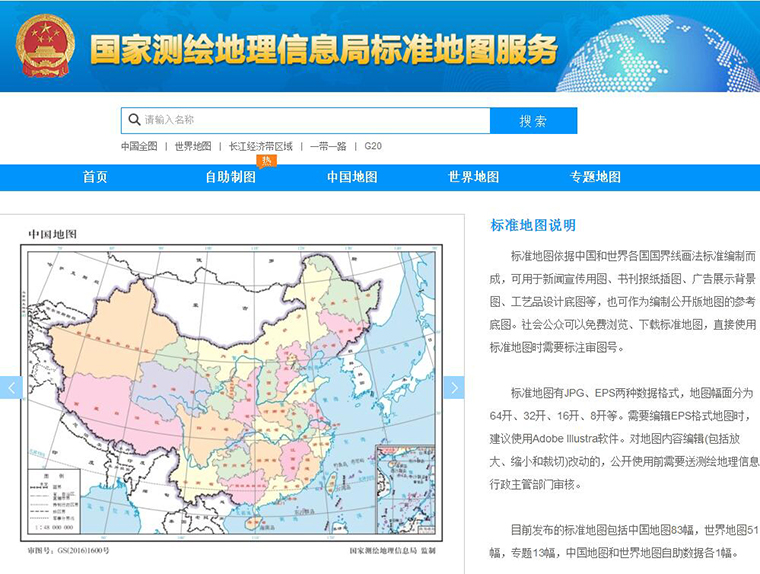Viewport: 760px width, 574px height.
Task: Click the South China Sea inset map
Action: click(x=406, y=489)
